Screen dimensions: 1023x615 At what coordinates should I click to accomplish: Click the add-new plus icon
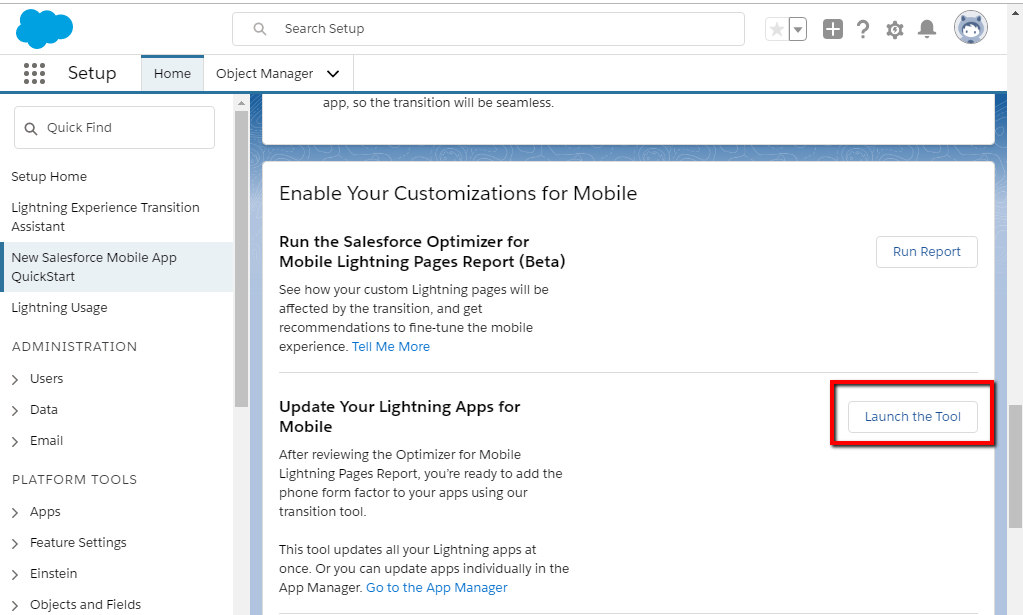coord(832,28)
